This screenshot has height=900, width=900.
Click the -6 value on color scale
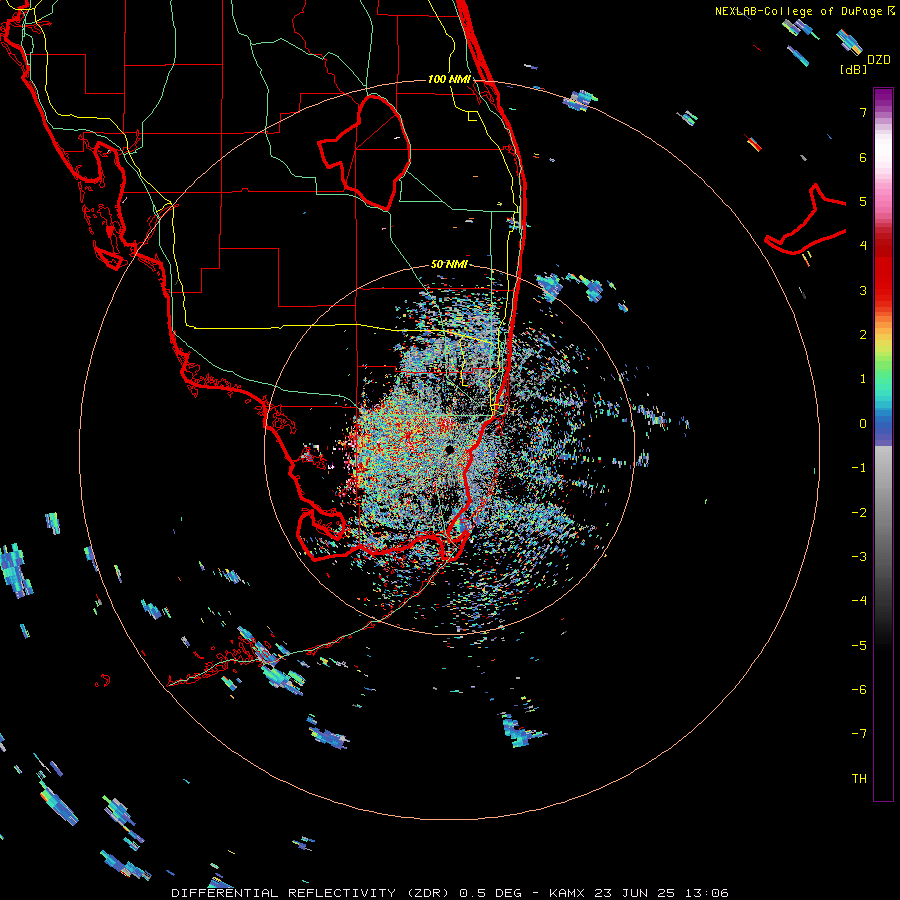pyautogui.click(x=859, y=690)
